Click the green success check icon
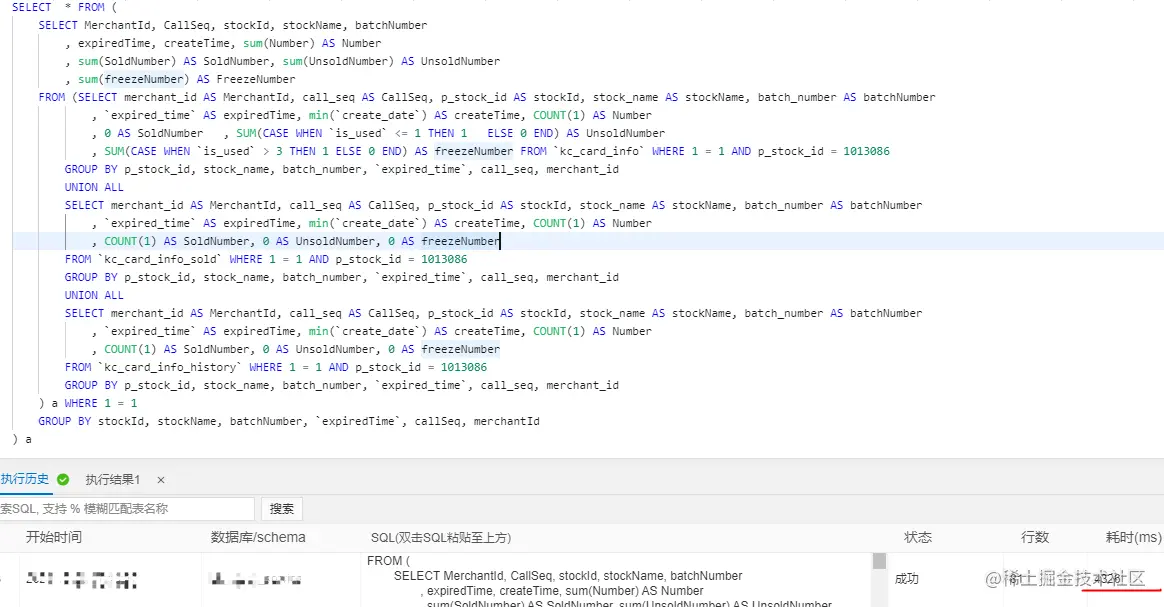The width and height of the screenshot is (1164, 607). click(x=63, y=479)
